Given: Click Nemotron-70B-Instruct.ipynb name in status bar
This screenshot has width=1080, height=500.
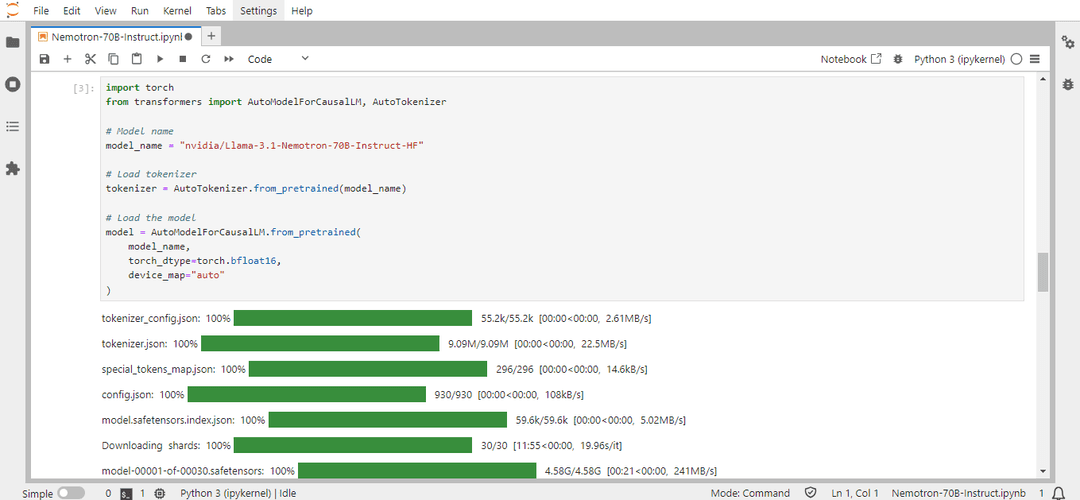Looking at the screenshot, I should (x=959, y=493).
